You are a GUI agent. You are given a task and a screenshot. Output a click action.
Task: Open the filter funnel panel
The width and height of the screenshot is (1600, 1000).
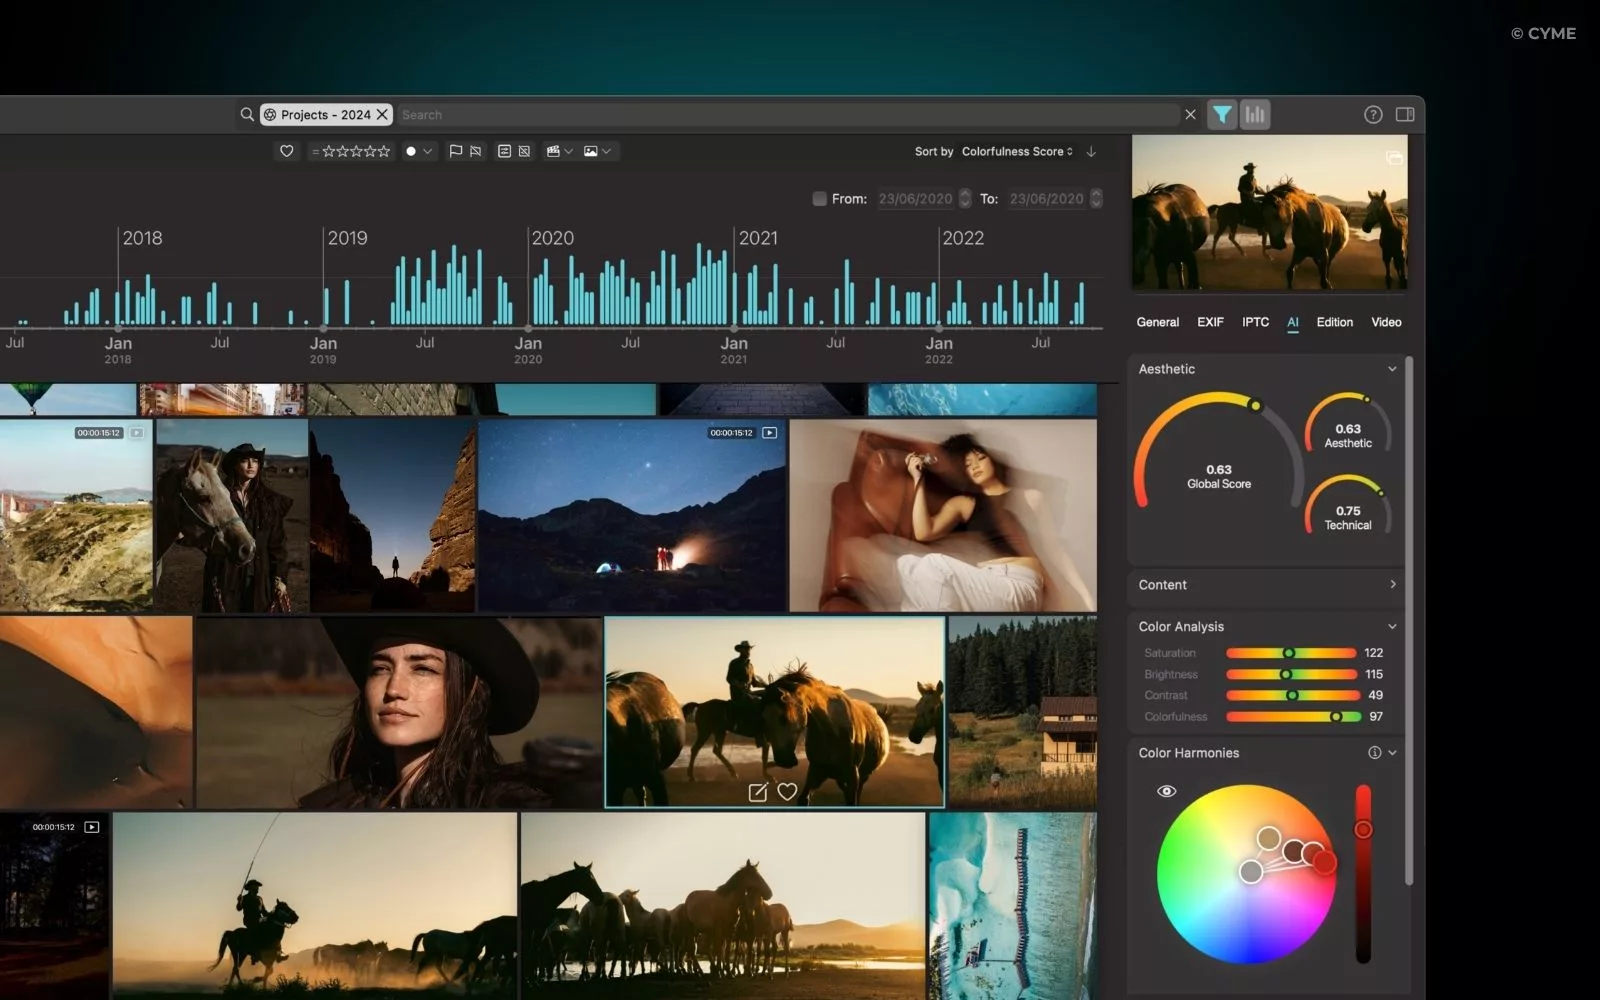[1222, 114]
